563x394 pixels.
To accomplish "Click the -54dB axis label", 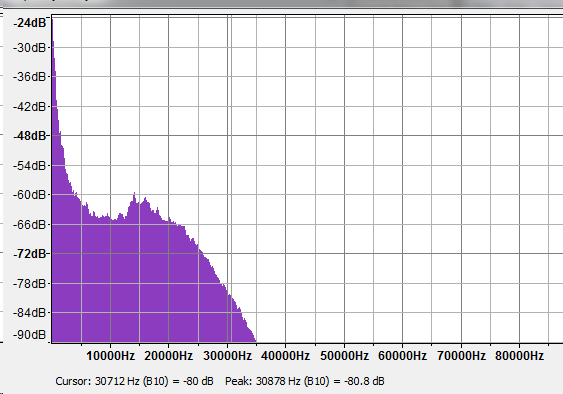I will coord(30,166).
